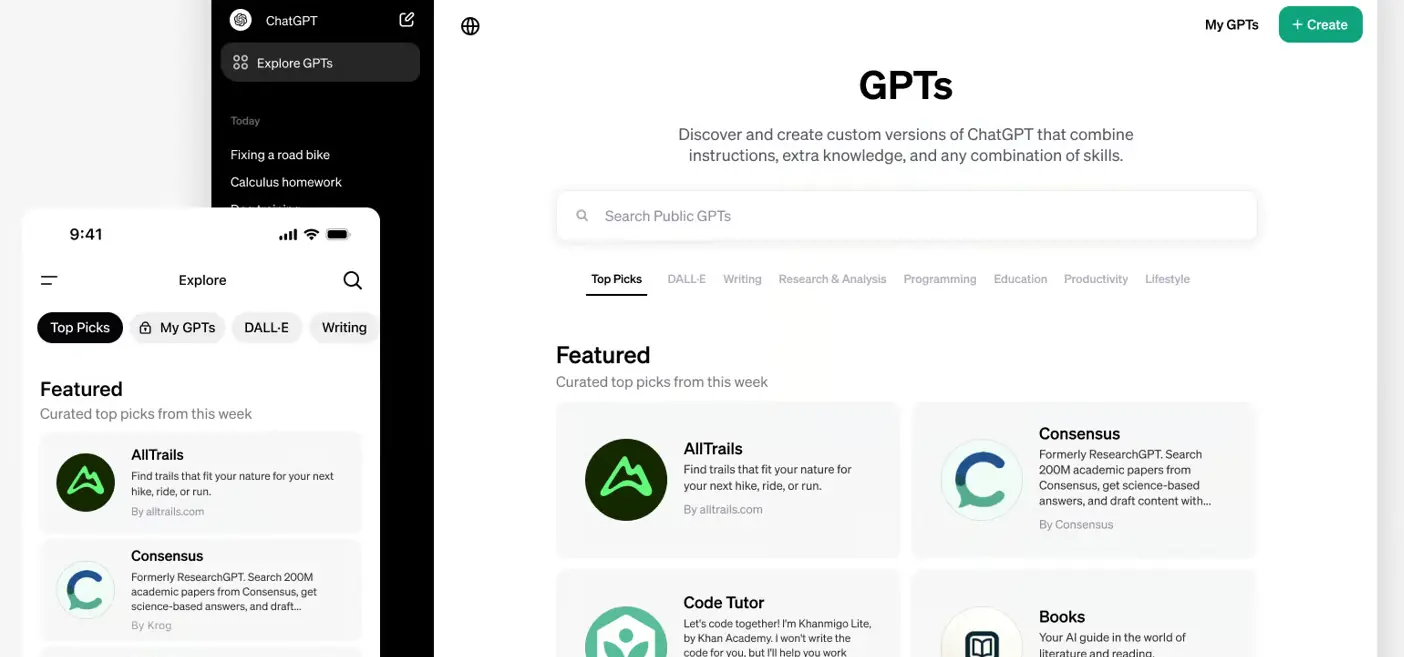Open the Code Tutor card title

pyautogui.click(x=723, y=603)
